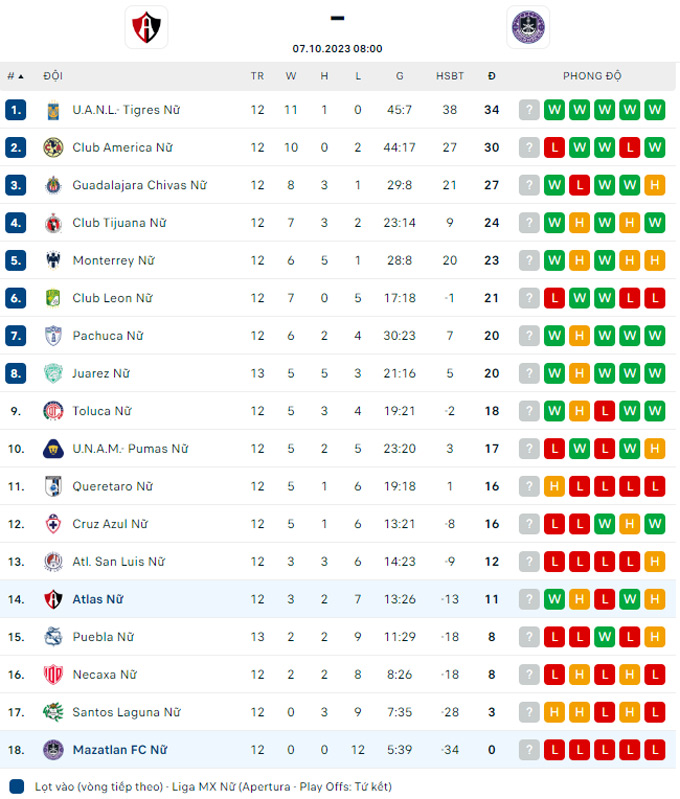Click the Guadalajara Chivas crest icon
680x799 pixels.
coord(53,185)
